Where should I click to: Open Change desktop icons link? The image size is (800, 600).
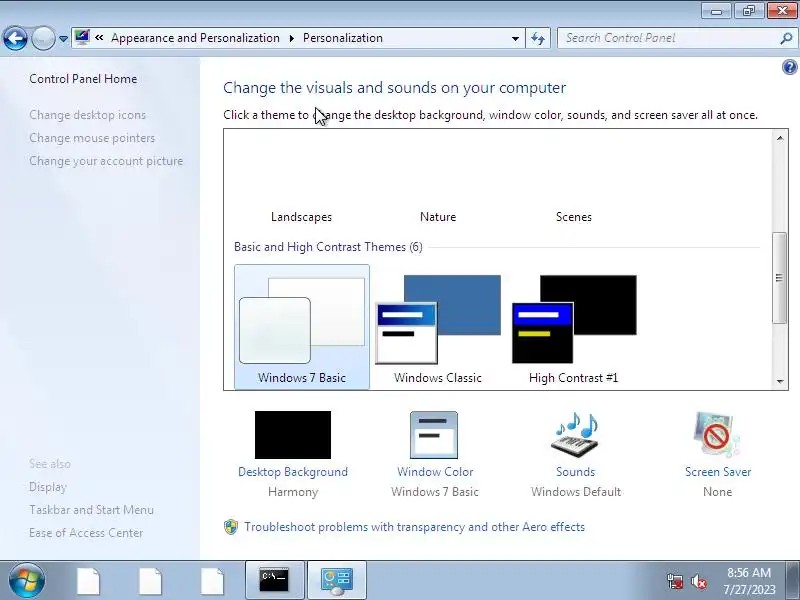[88, 115]
